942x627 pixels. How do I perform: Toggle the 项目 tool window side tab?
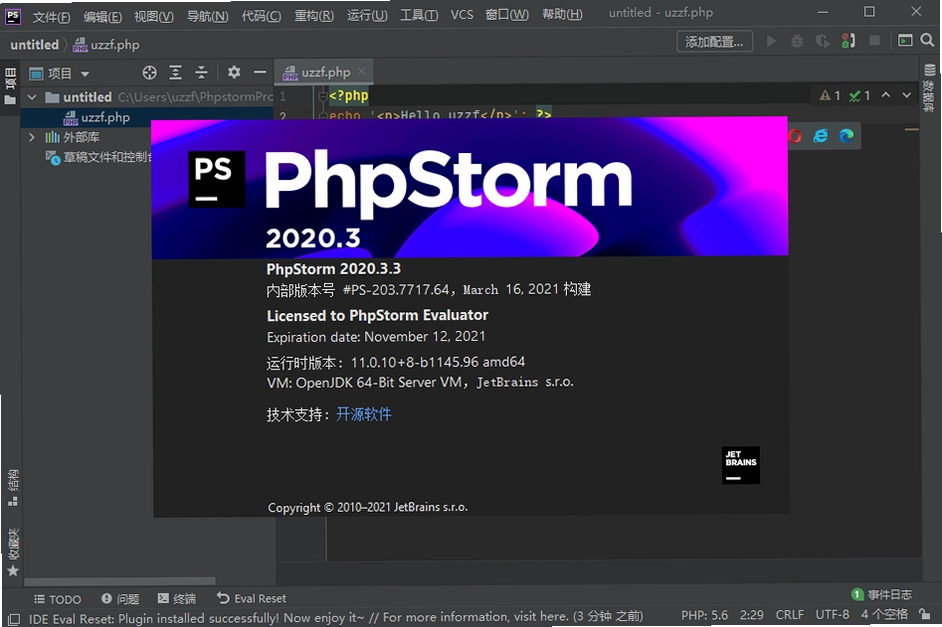[10, 86]
